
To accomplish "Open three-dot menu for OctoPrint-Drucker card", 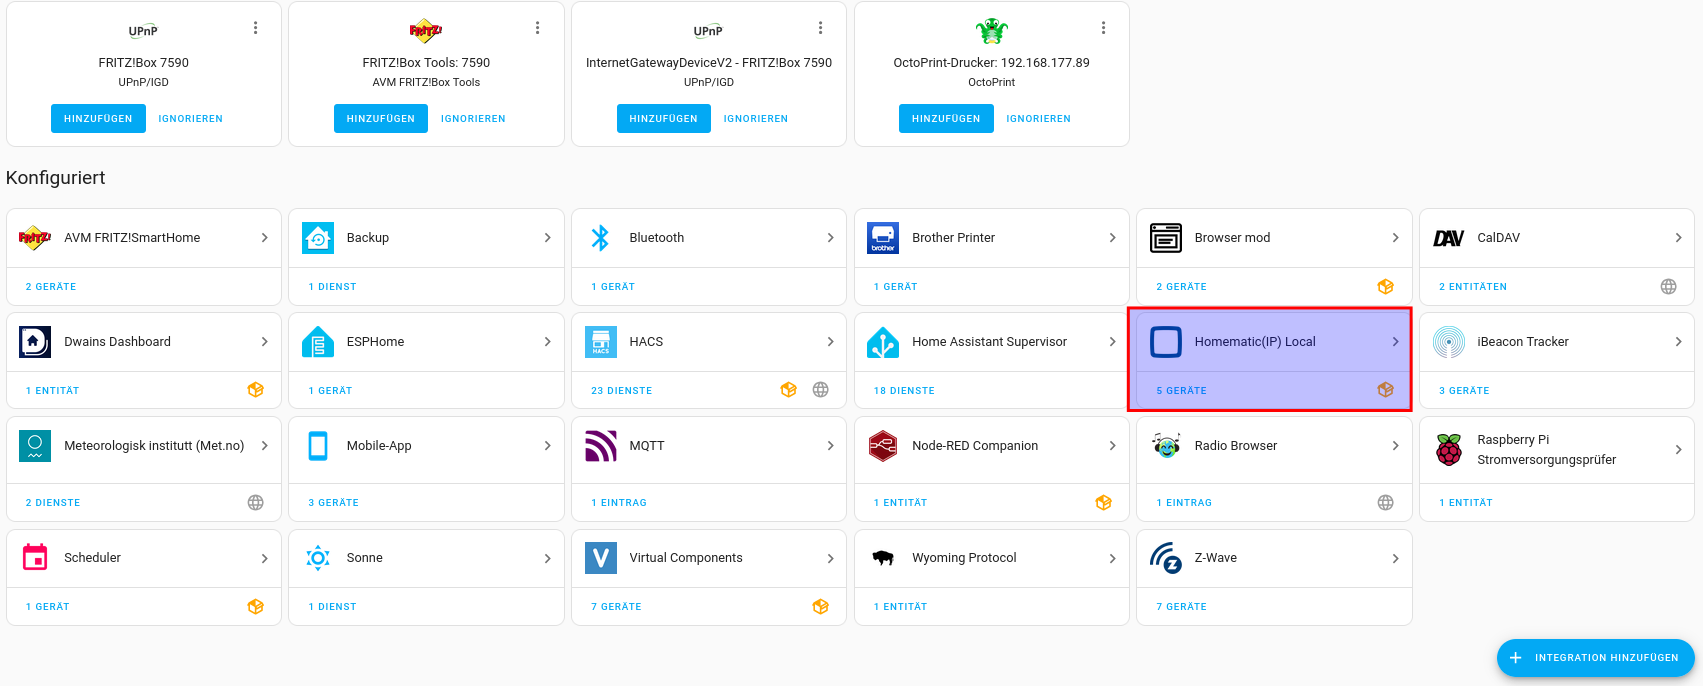I will tap(1103, 28).
